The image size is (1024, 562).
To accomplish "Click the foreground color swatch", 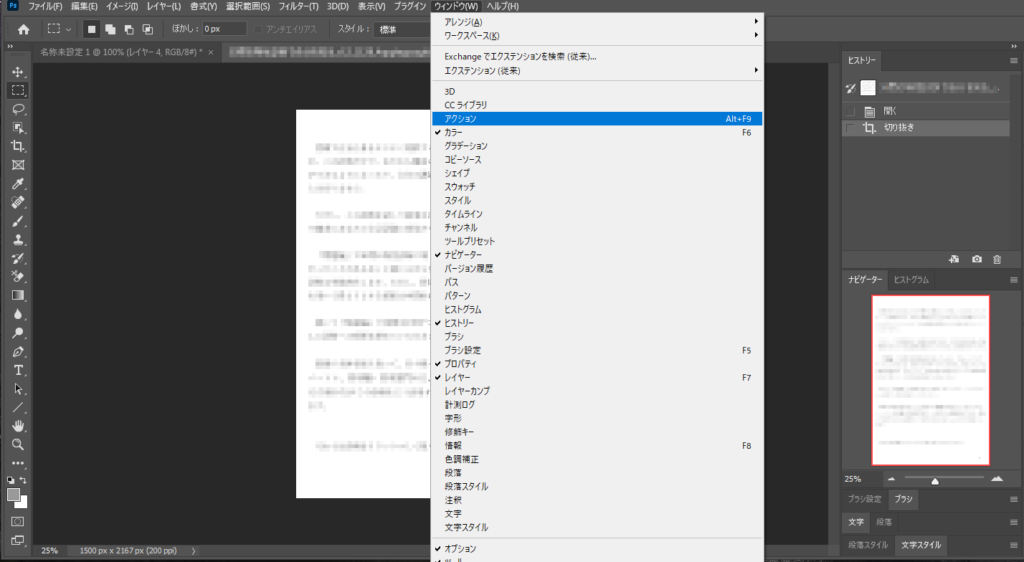I will pyautogui.click(x=13, y=495).
